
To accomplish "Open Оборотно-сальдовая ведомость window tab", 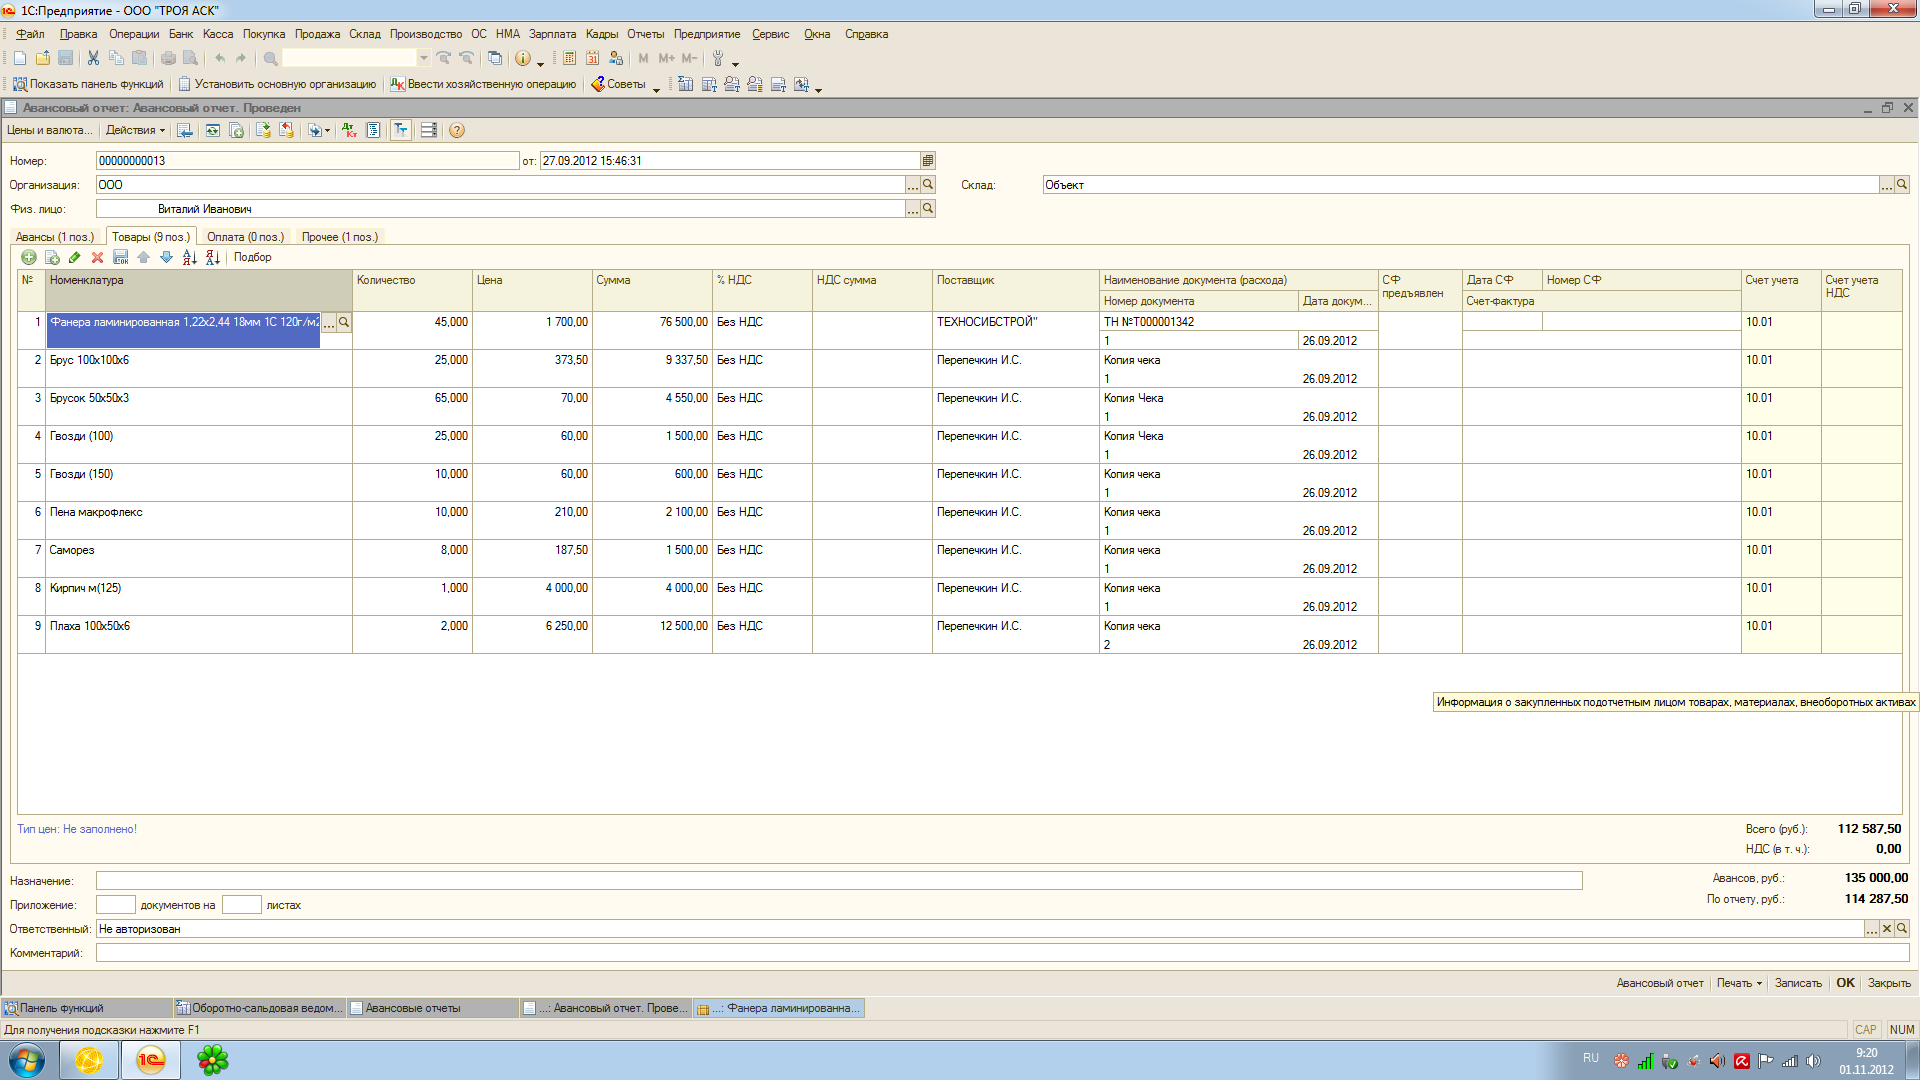I will point(259,1009).
